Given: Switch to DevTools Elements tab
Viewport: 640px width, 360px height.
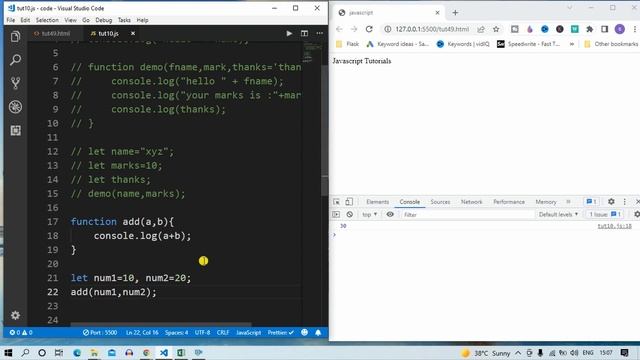Looking at the screenshot, I should pyautogui.click(x=378, y=202).
